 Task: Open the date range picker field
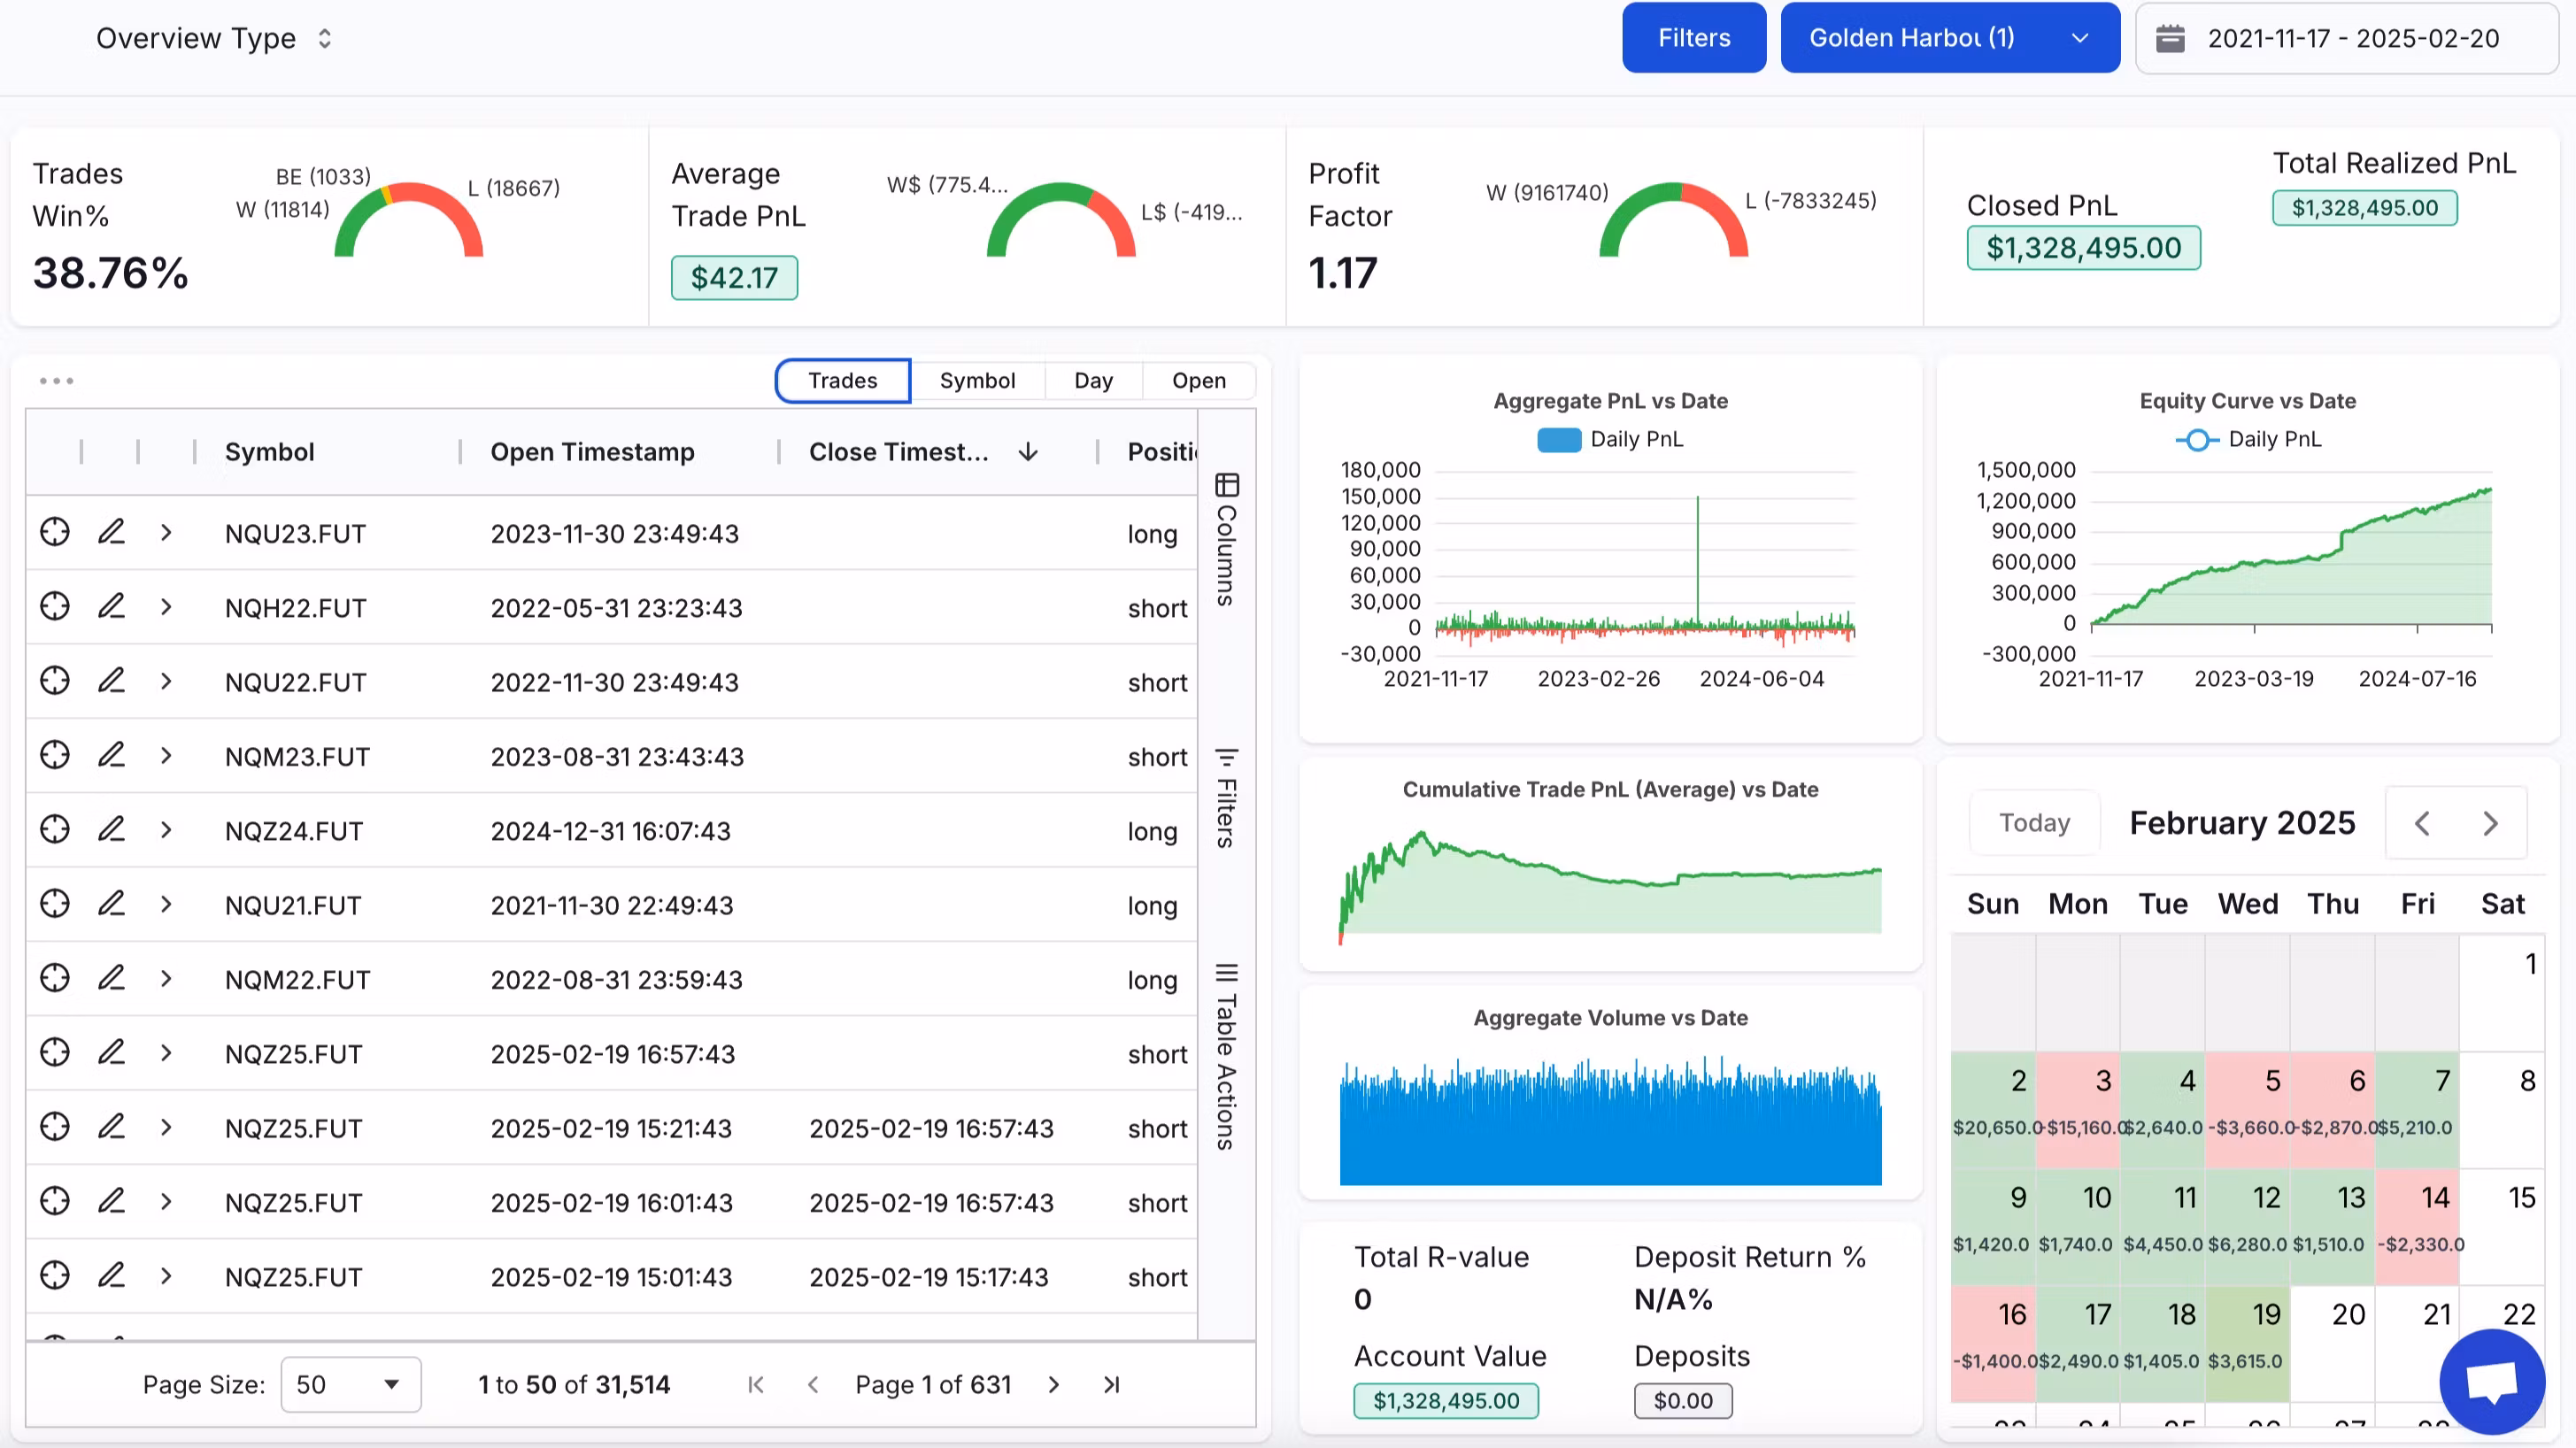(x=2345, y=38)
